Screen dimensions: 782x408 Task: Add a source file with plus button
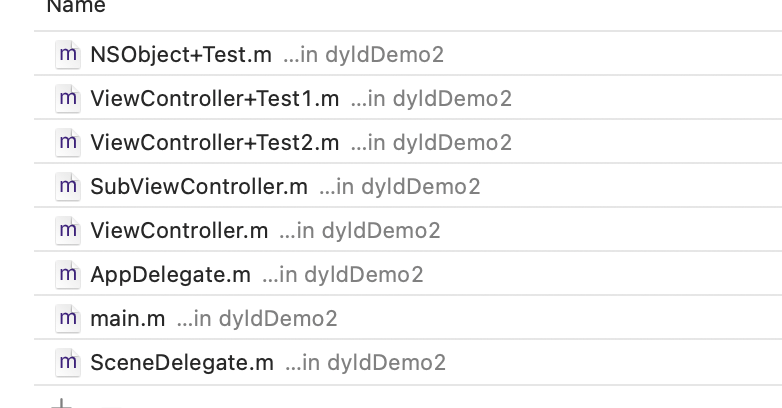tap(62, 404)
